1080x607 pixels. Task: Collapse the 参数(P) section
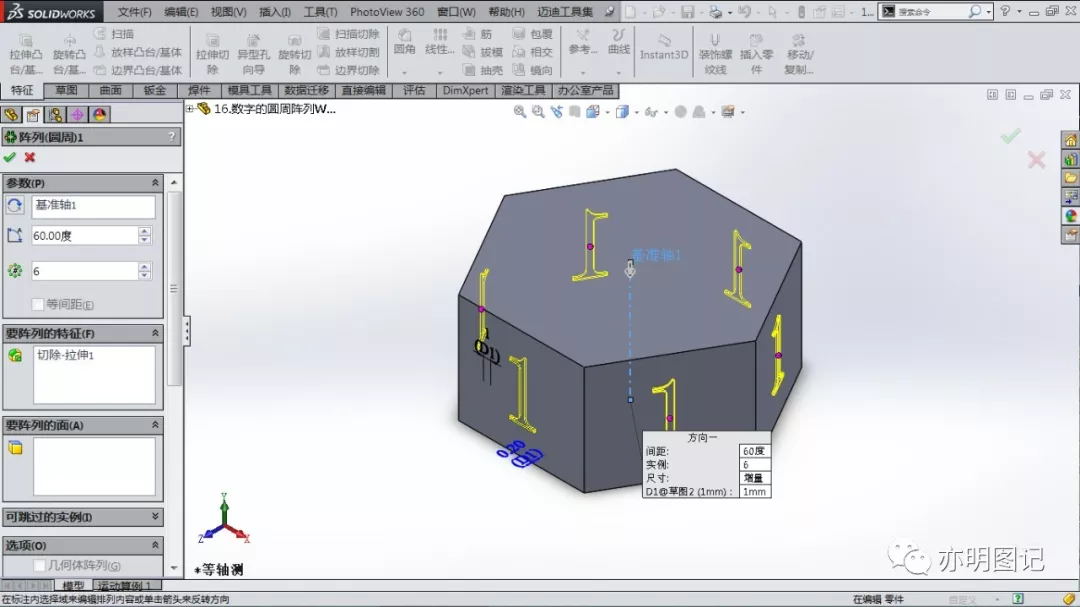(x=155, y=183)
